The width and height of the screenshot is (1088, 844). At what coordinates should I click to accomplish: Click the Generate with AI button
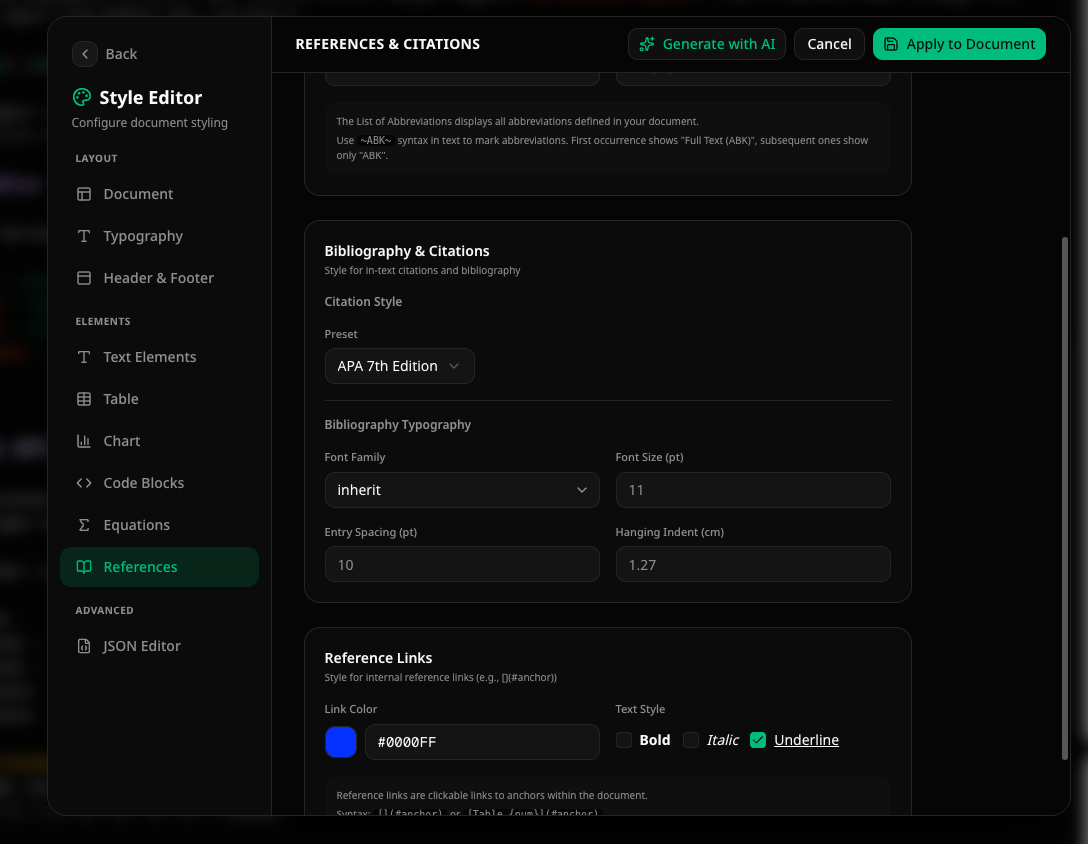click(x=706, y=44)
